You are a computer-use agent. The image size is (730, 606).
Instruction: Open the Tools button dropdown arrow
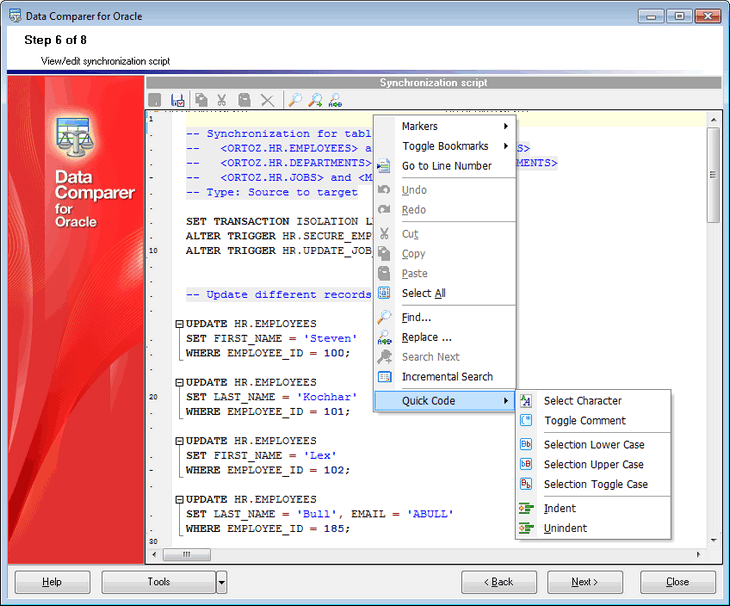(x=222, y=582)
